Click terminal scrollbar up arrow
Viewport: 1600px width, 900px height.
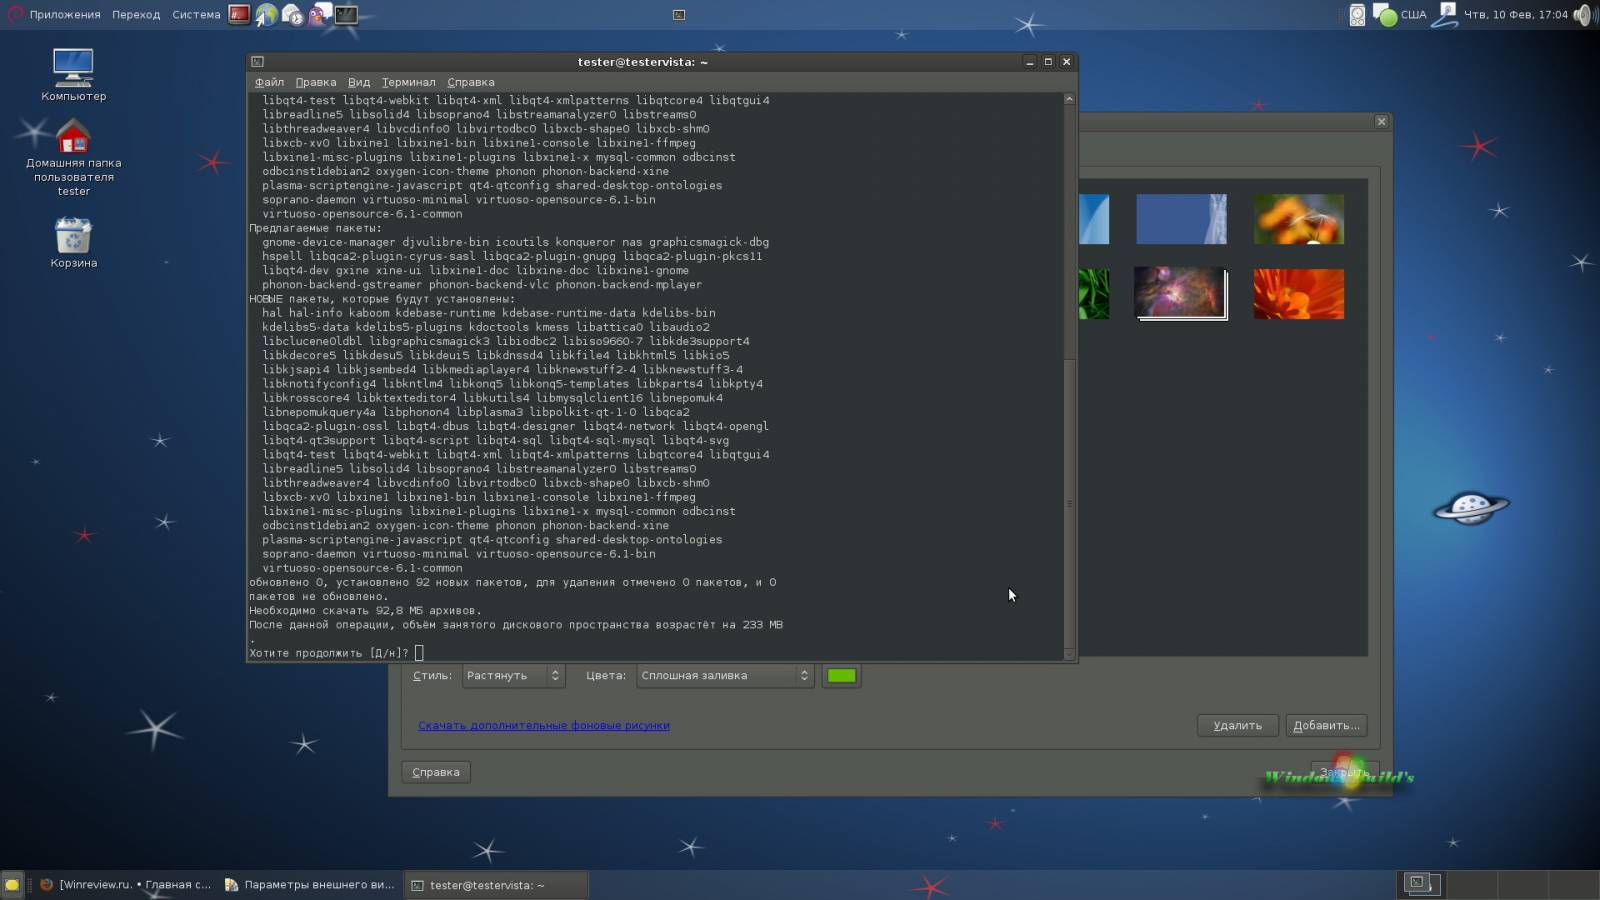click(1069, 99)
